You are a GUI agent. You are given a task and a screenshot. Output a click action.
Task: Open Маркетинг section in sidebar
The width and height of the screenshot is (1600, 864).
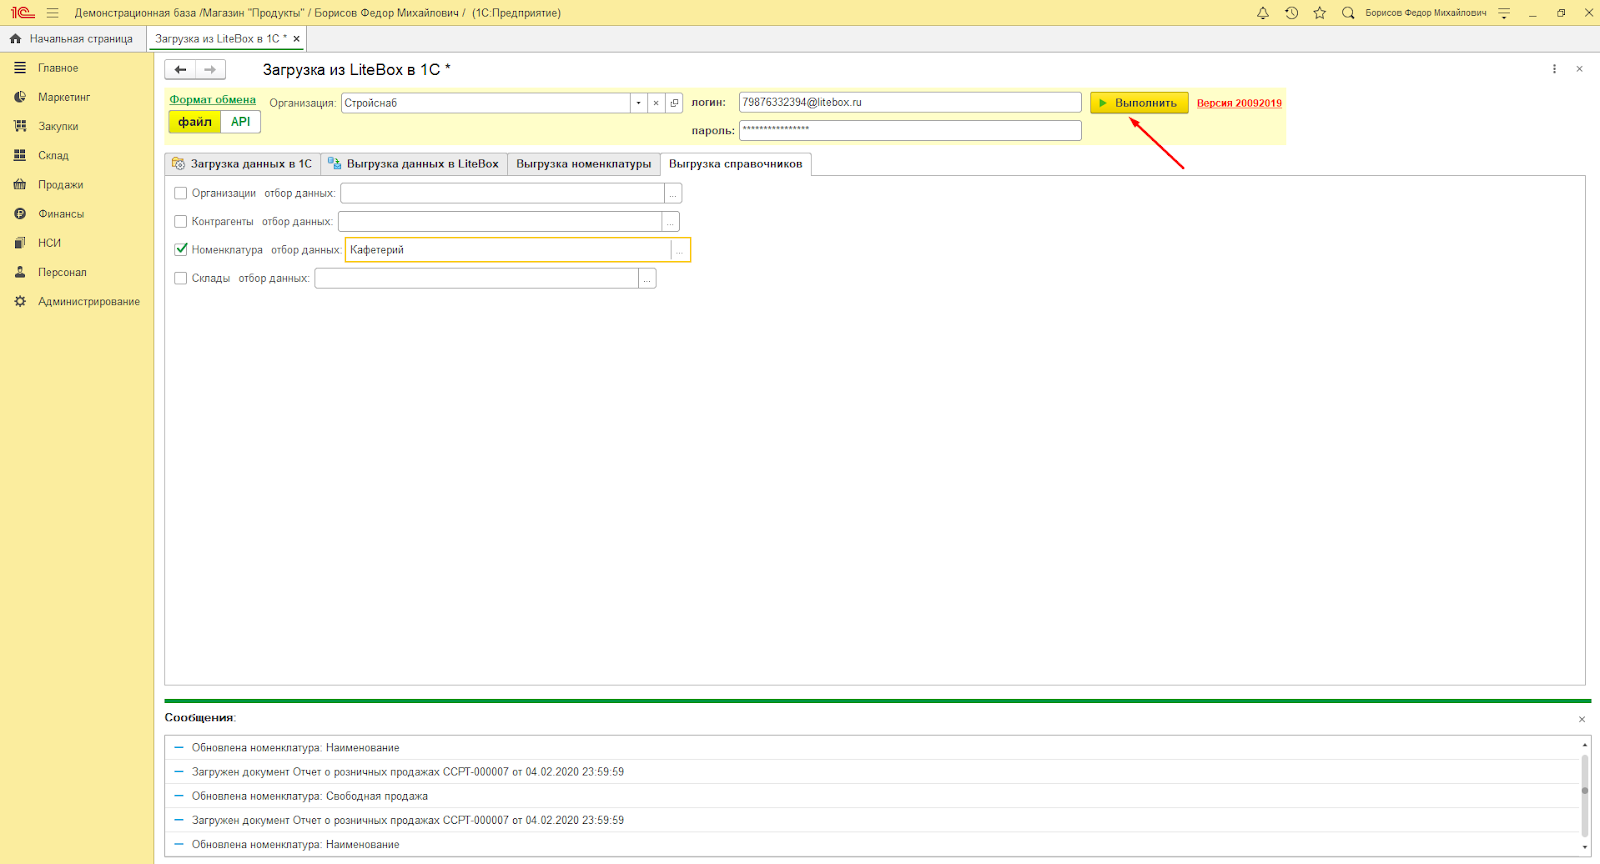pos(64,97)
